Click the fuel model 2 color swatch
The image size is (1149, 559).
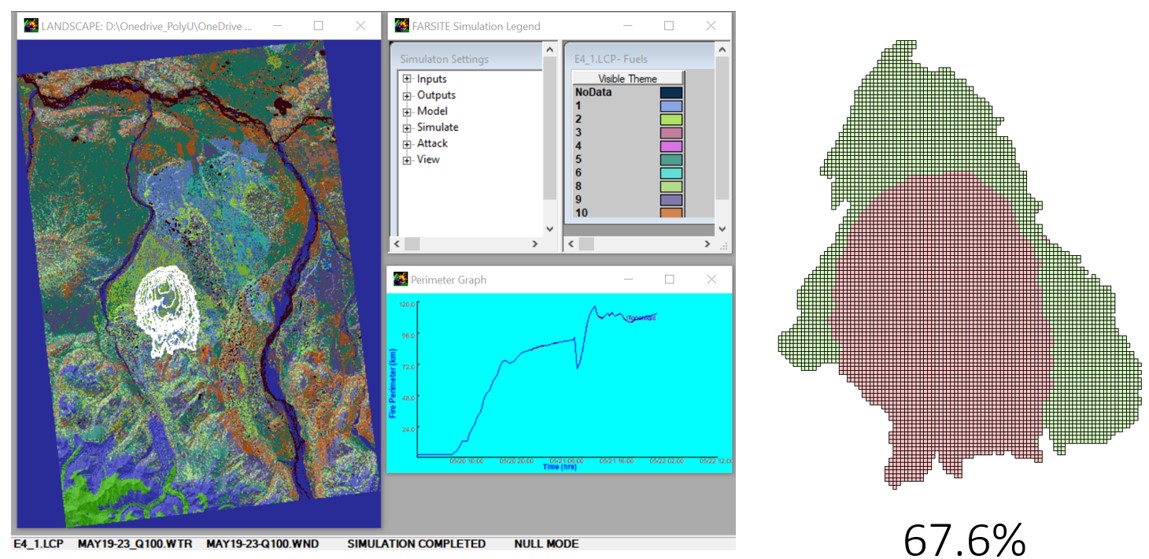pyautogui.click(x=671, y=119)
